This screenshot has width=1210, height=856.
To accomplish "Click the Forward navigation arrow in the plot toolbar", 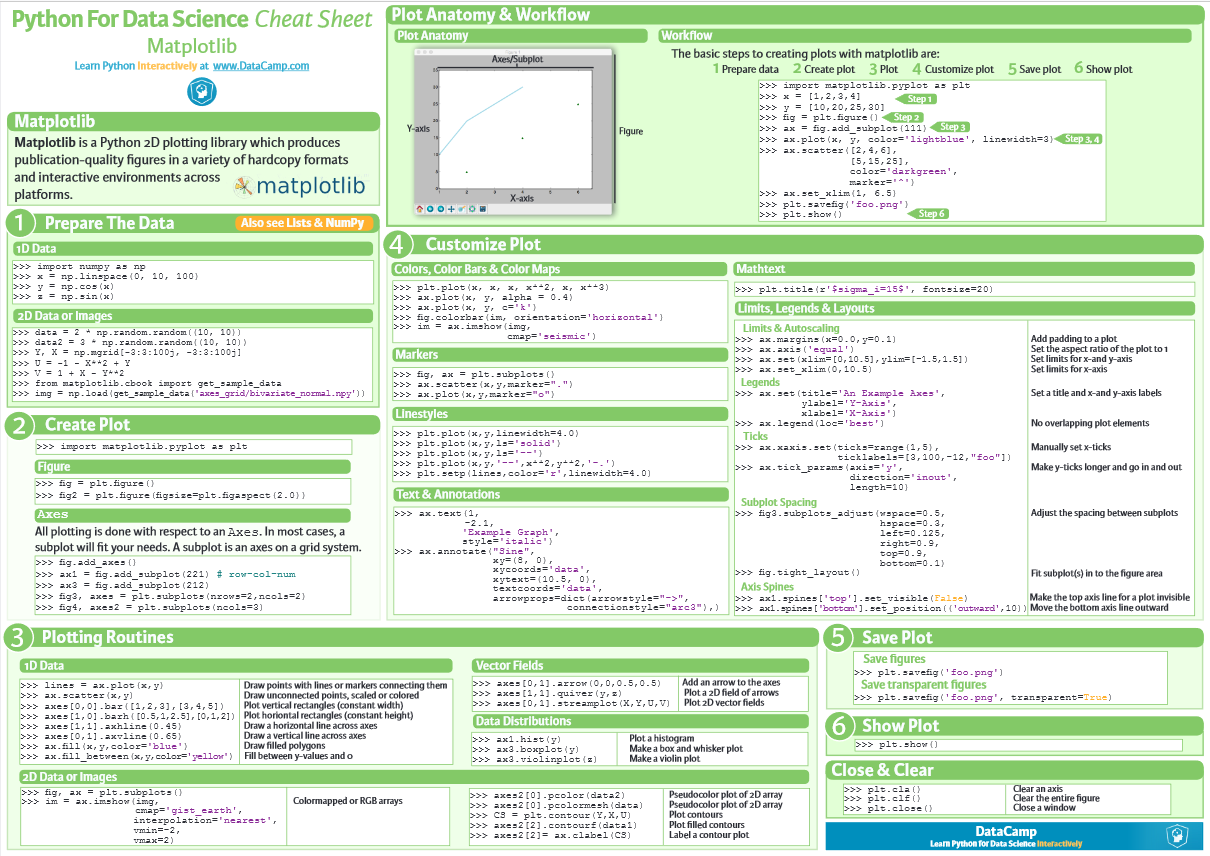I will coord(440,208).
